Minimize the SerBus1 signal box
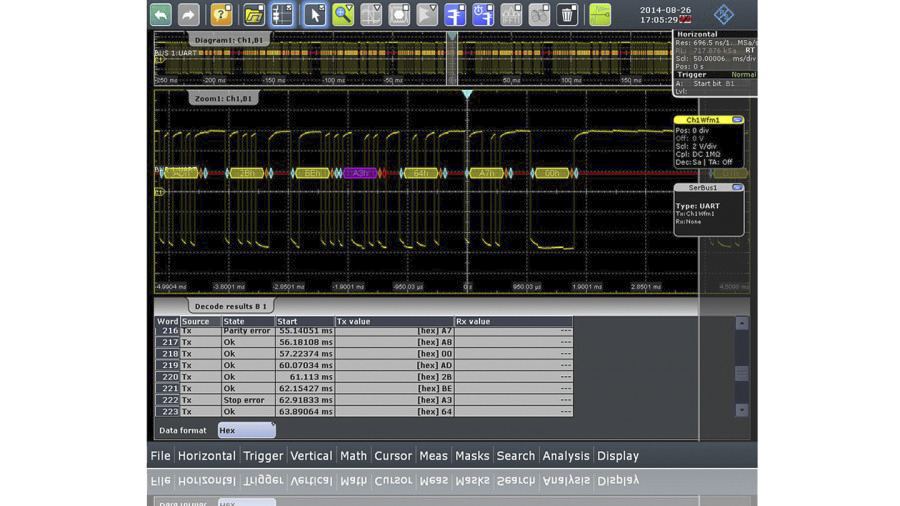 click(737, 187)
